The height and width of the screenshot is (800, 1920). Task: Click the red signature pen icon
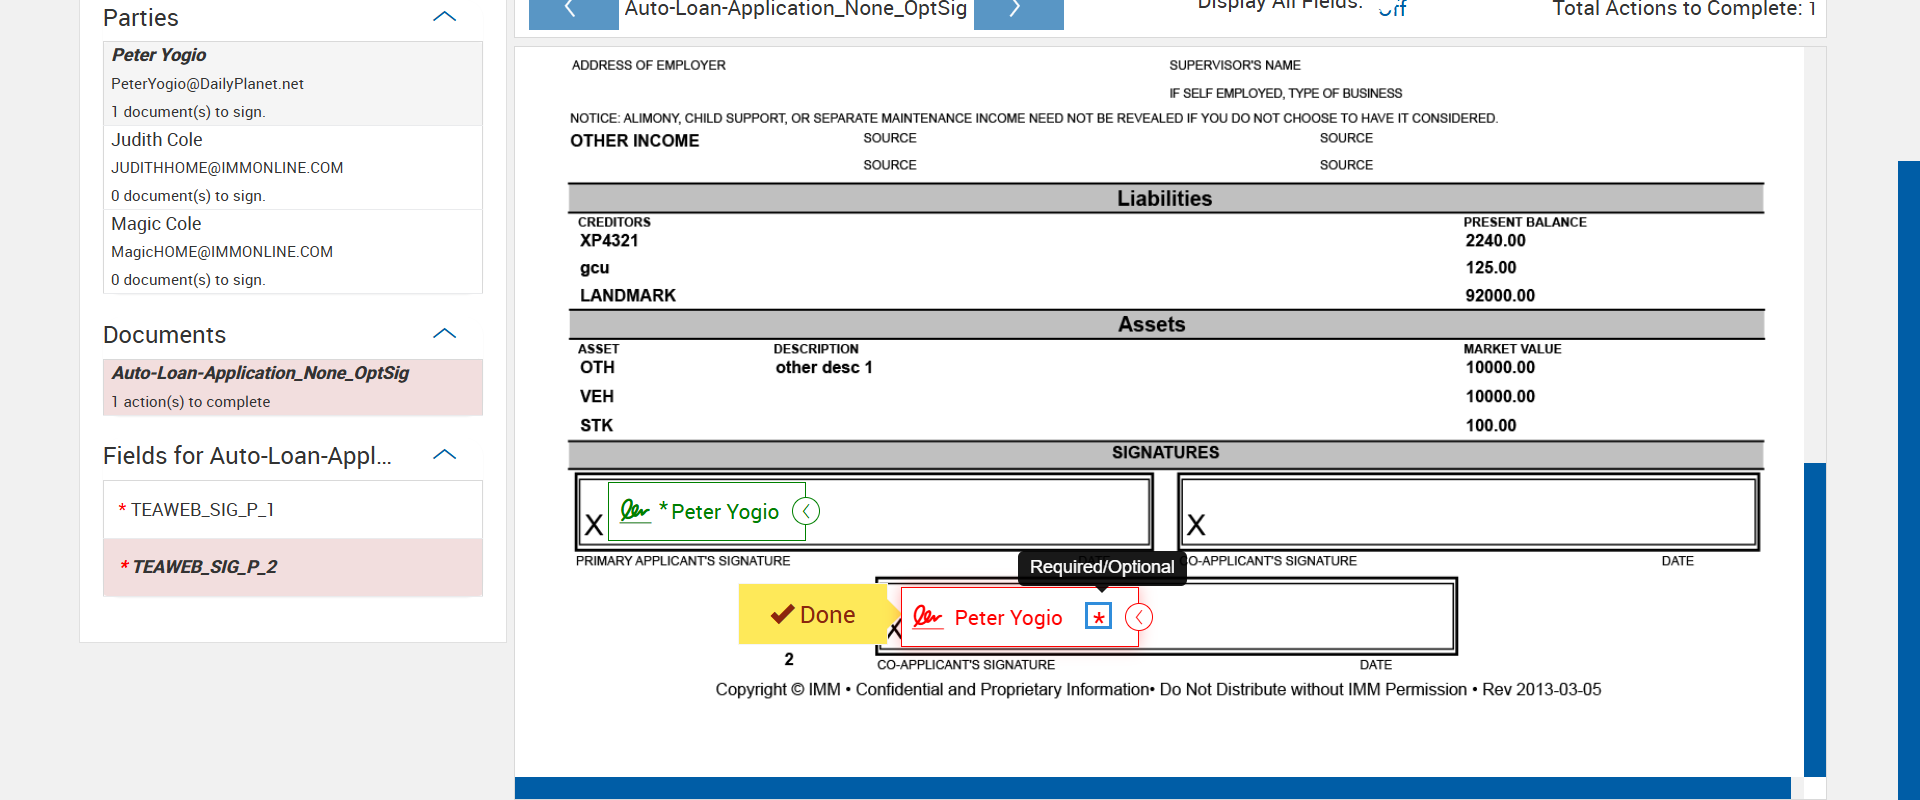[x=928, y=617]
